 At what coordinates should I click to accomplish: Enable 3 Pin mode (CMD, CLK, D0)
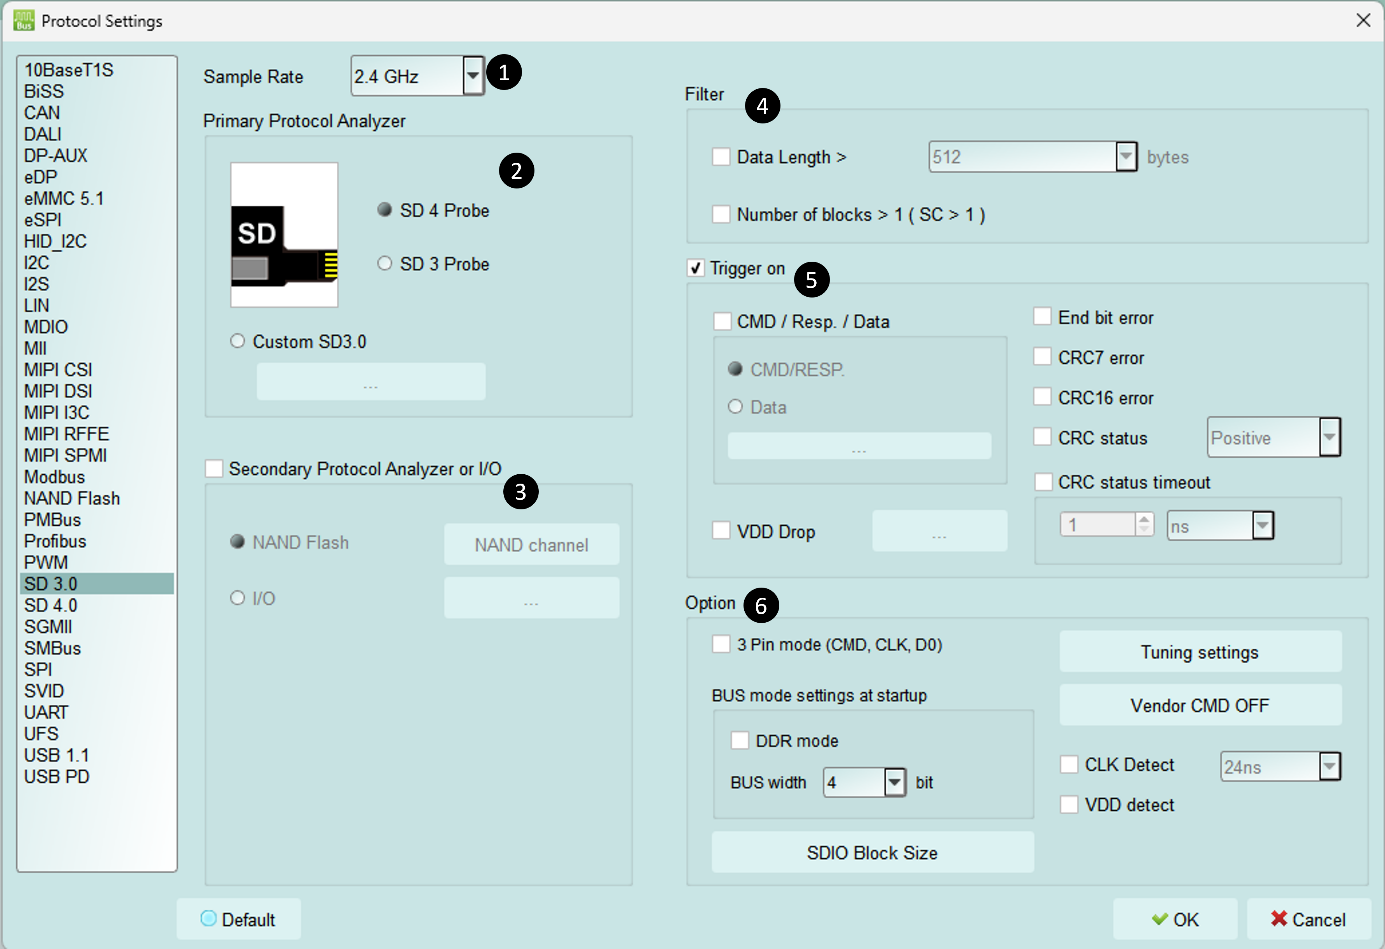[721, 644]
